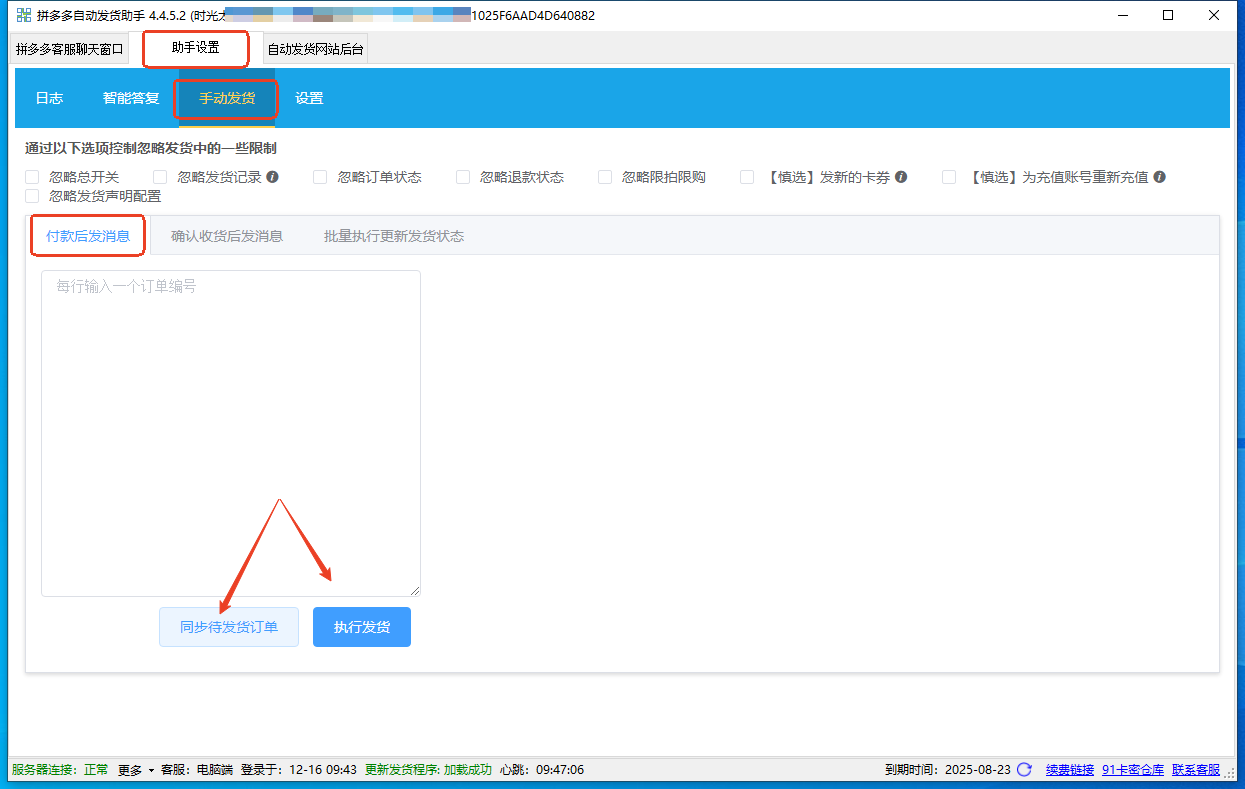
Task: Check the 忽略订单状态 option
Action: click(x=320, y=177)
